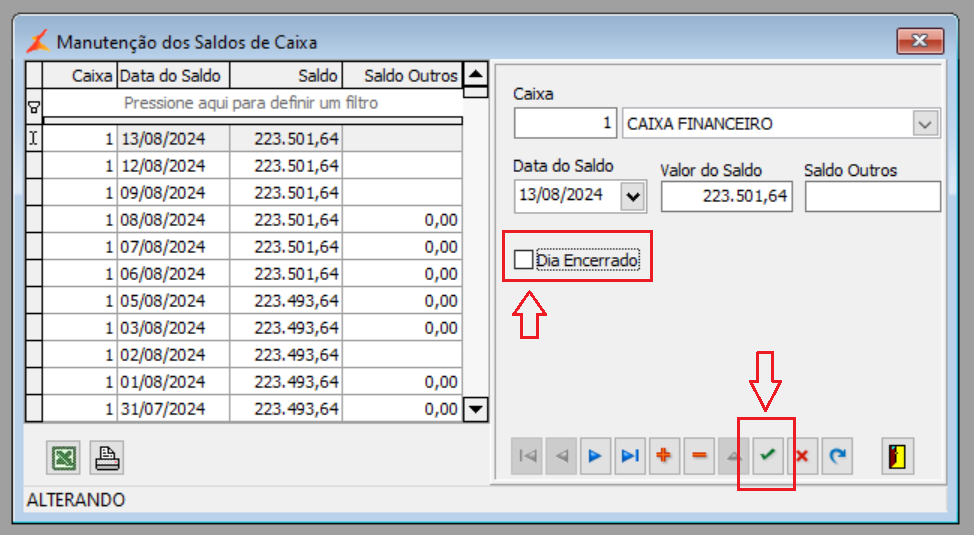Click the Valor do Saldo field
Viewport: 974px width, 535px height.
point(727,196)
